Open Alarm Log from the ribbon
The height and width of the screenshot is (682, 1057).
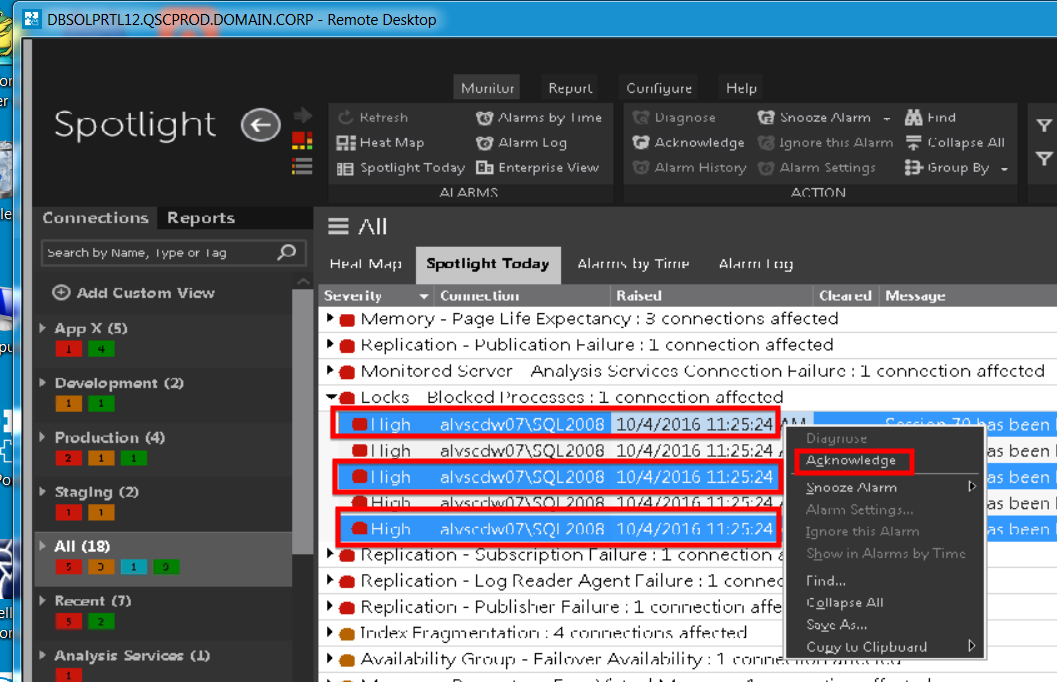coord(522,143)
